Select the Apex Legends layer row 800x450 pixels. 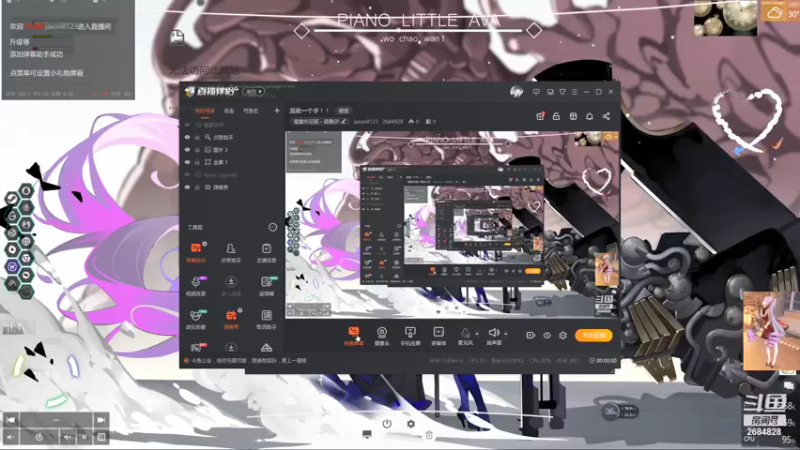[232, 174]
